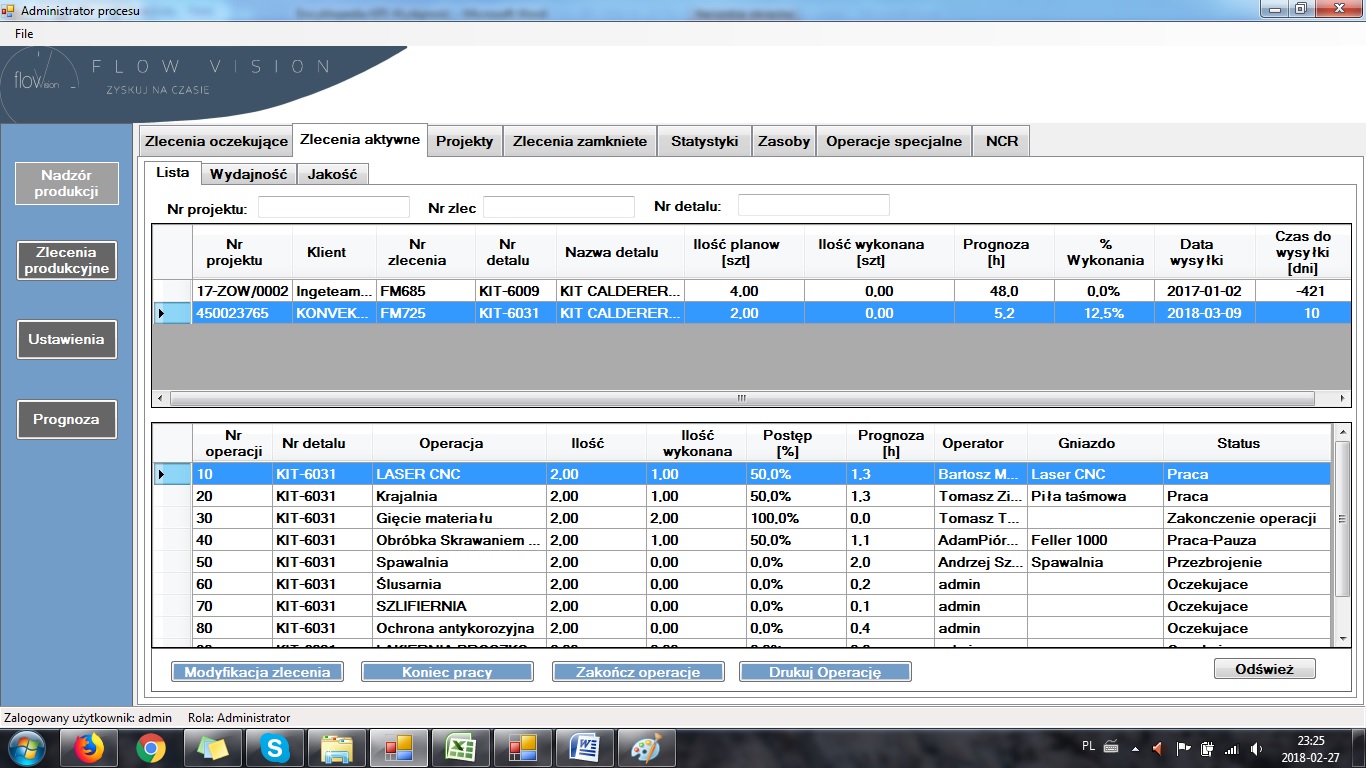This screenshot has width=1366, height=768.
Task: Open the File menu
Action: 24,34
